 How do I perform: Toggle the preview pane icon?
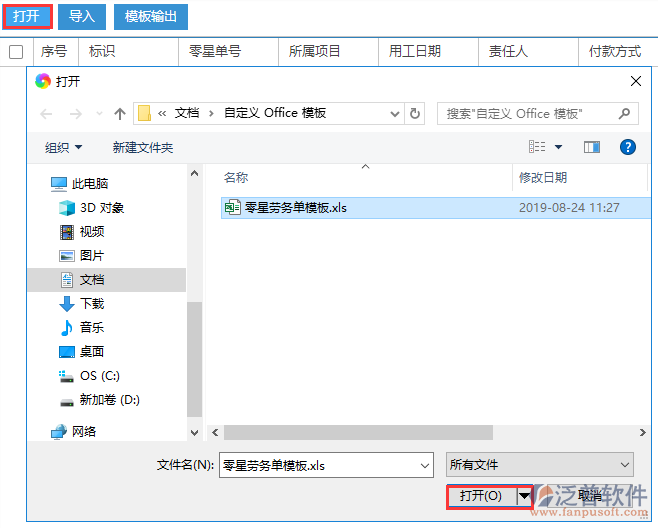click(592, 147)
